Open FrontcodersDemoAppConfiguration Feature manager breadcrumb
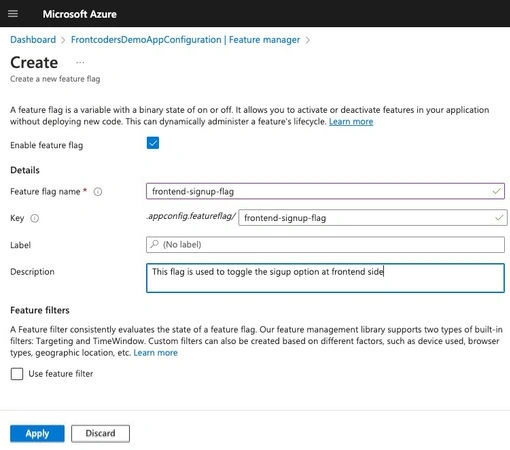Screen dimensions: 510x450 point(185,40)
